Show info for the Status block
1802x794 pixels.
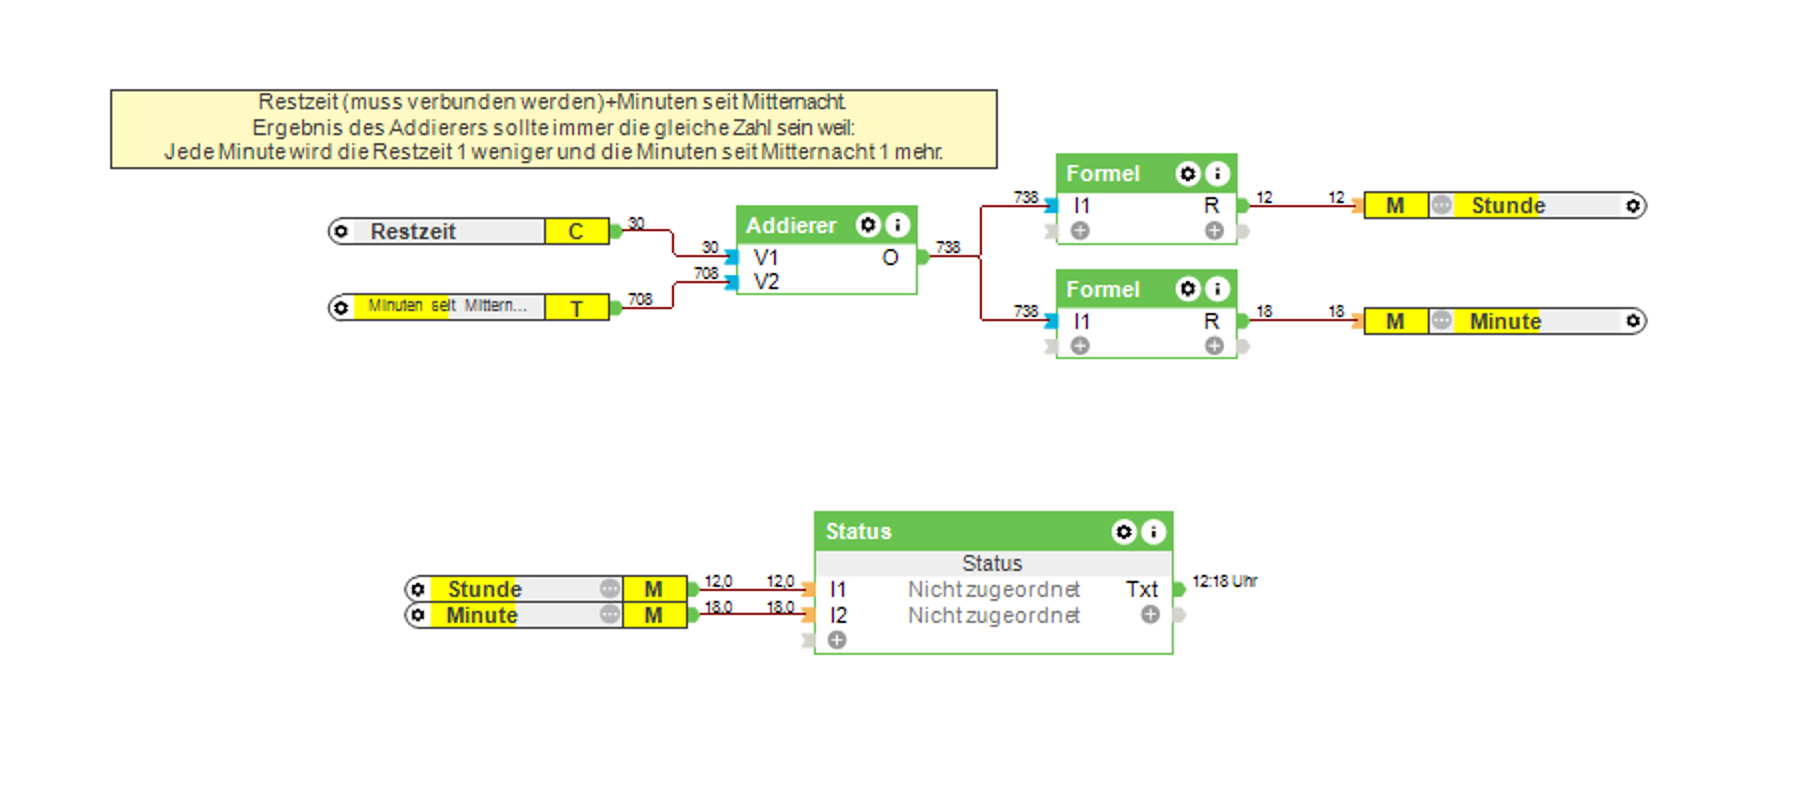pyautogui.click(x=1153, y=531)
